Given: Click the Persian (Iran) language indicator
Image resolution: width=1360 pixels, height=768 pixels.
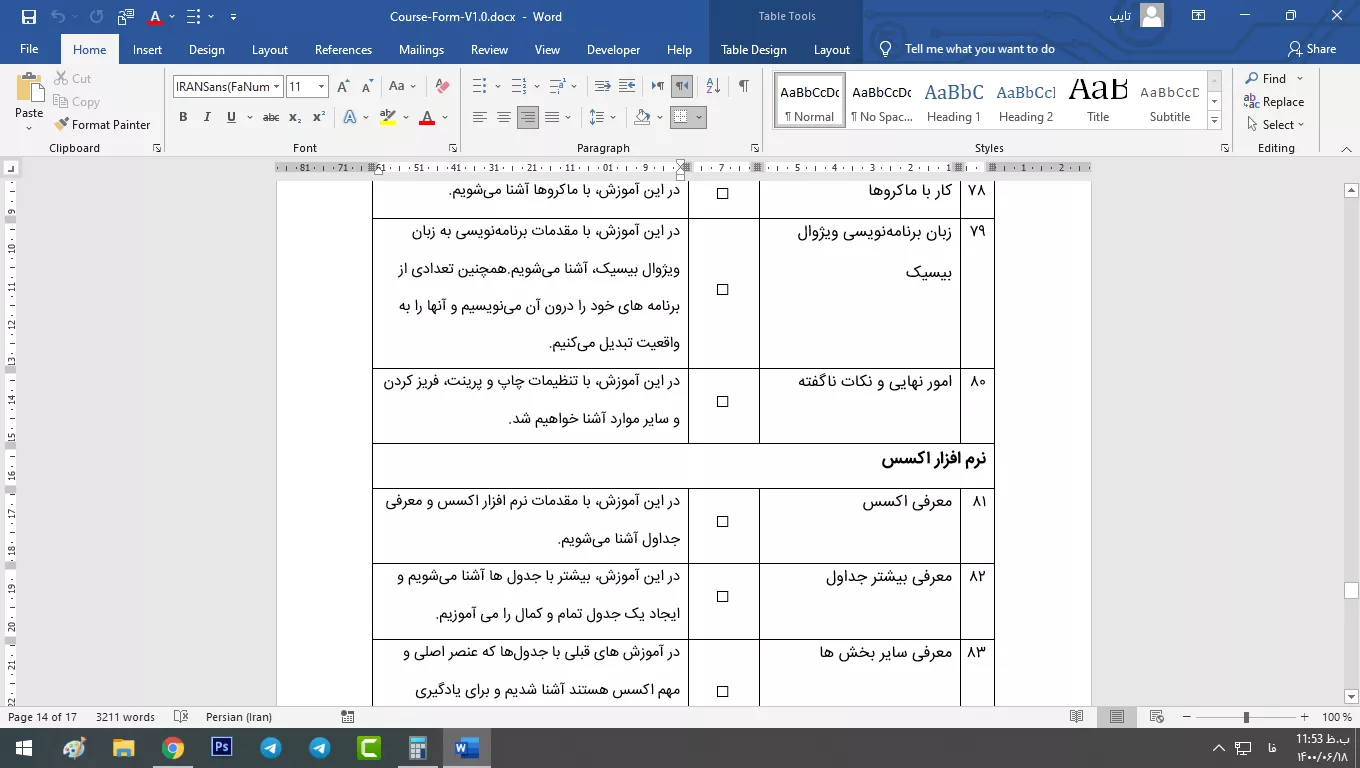Looking at the screenshot, I should (x=239, y=717).
